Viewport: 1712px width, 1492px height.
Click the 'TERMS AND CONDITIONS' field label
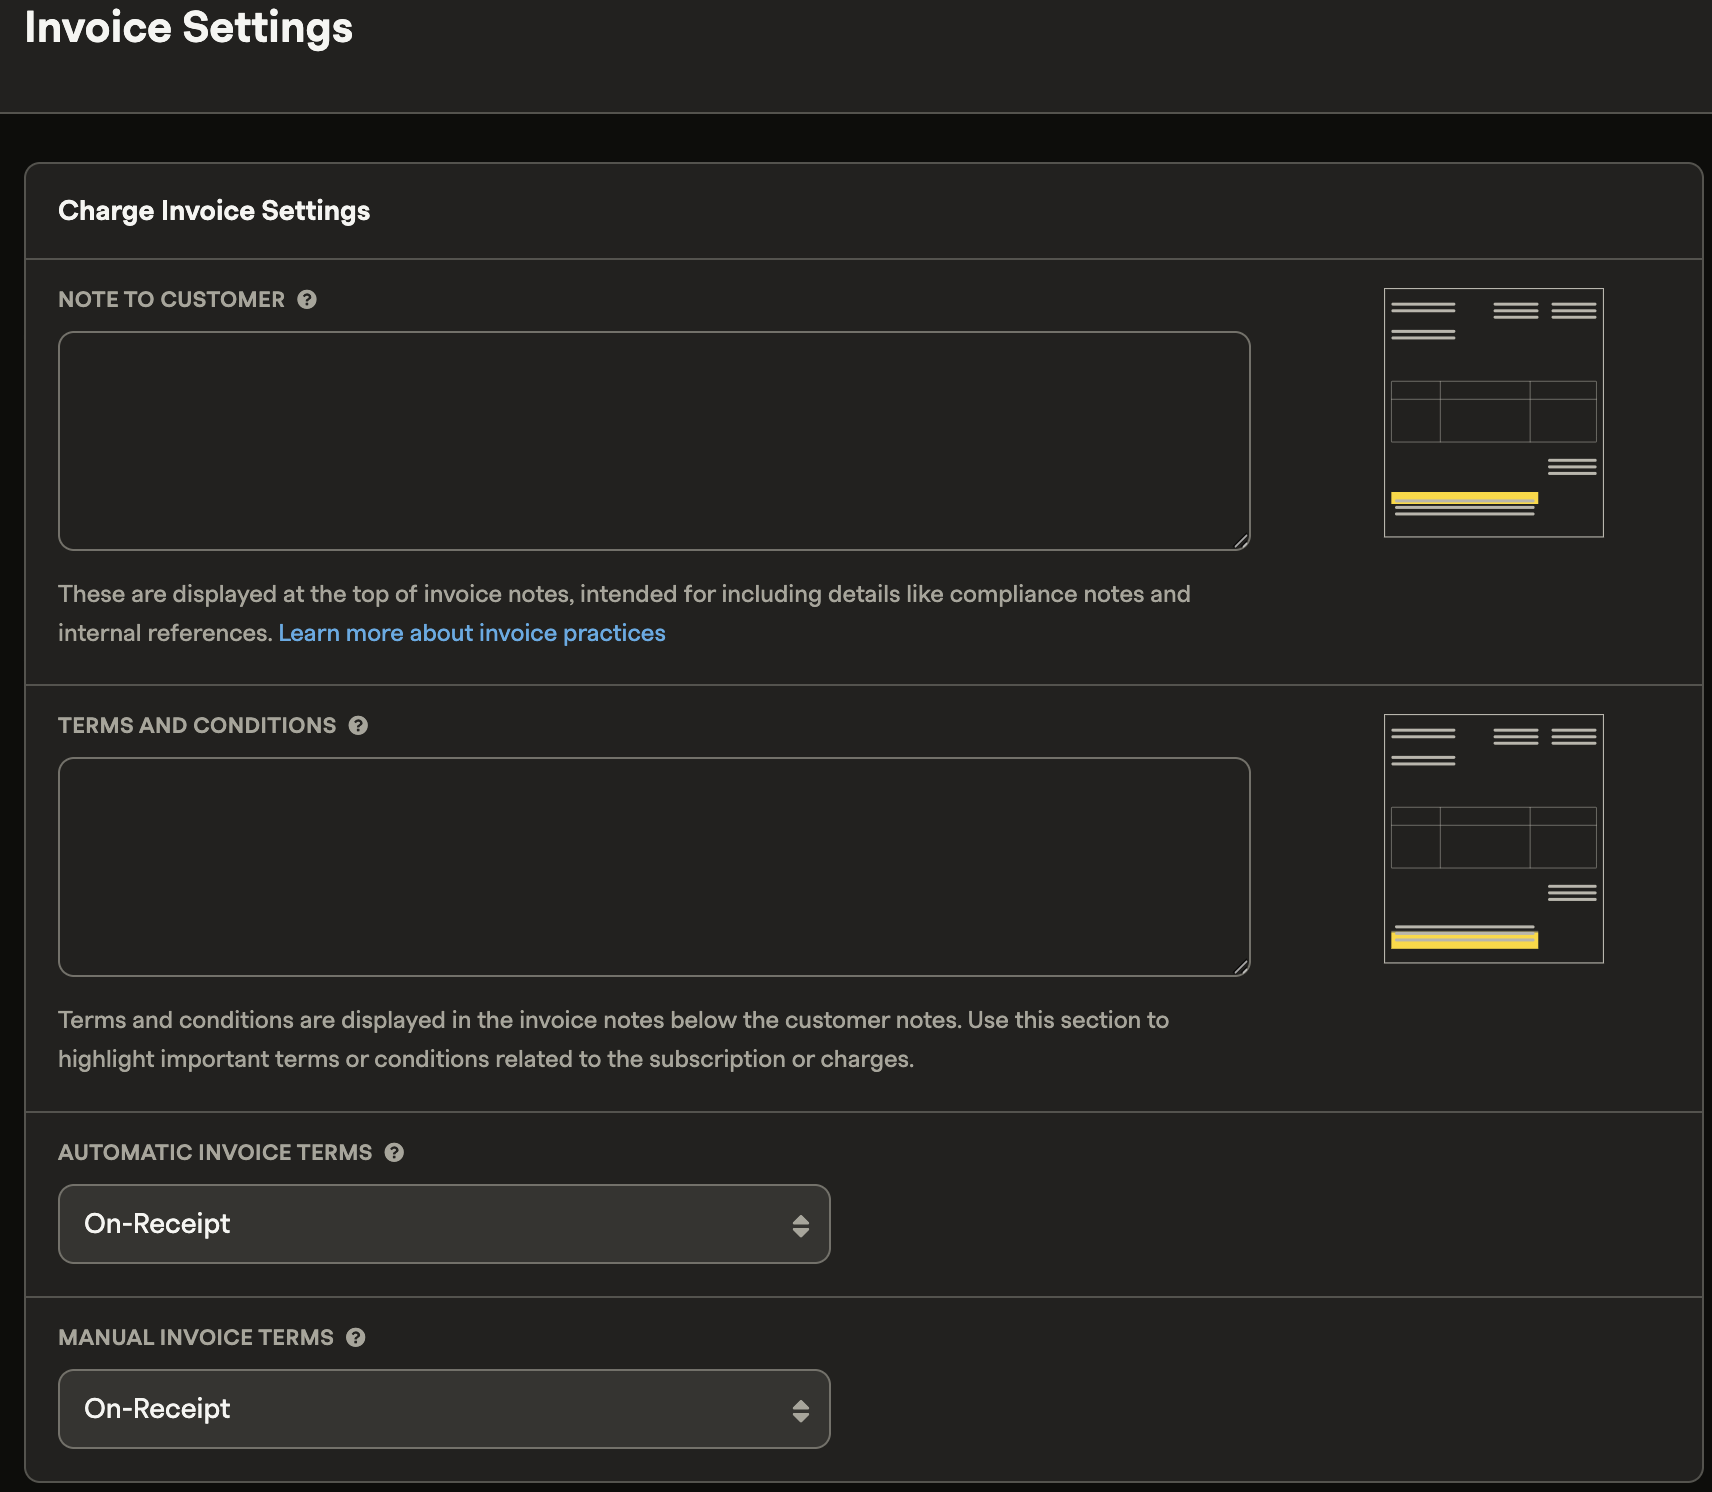click(197, 726)
